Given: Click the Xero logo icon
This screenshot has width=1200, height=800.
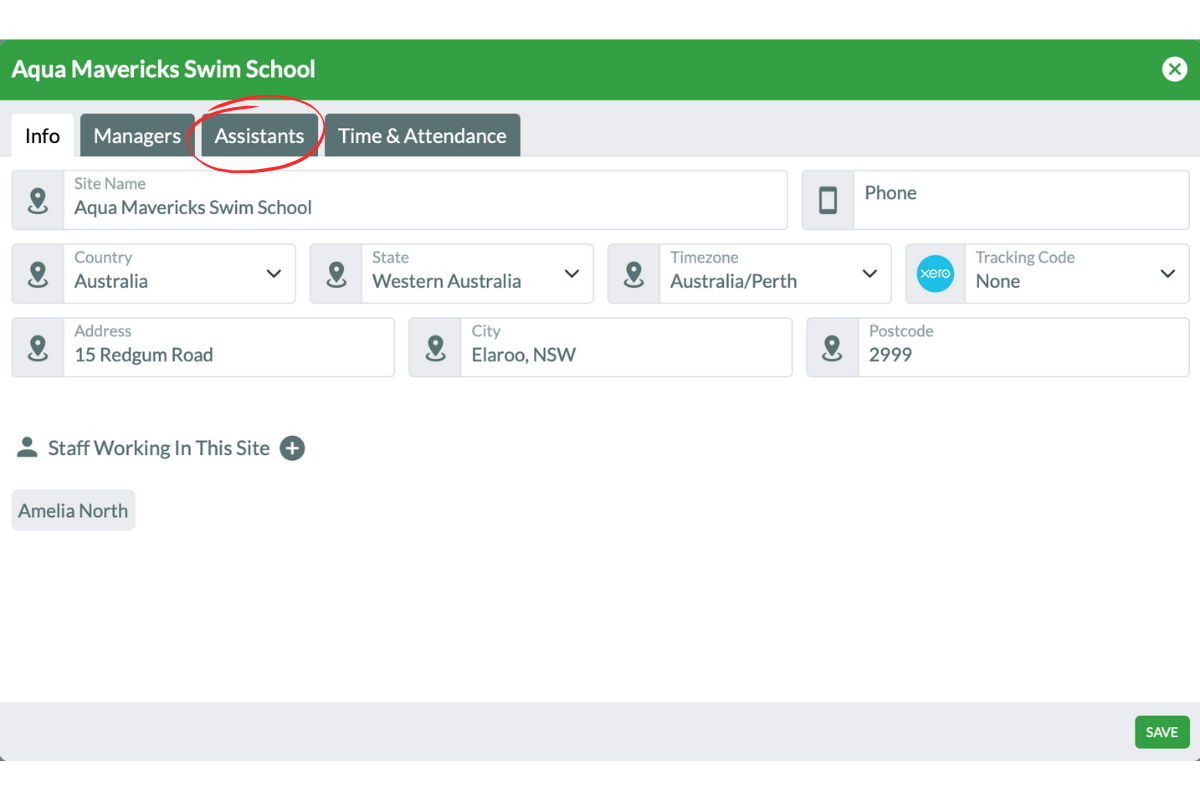Looking at the screenshot, I should click(935, 273).
